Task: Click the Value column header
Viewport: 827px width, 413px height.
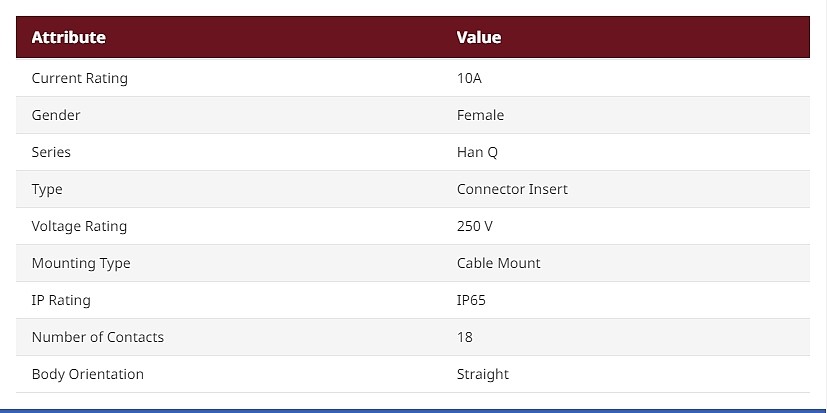Action: (x=479, y=37)
